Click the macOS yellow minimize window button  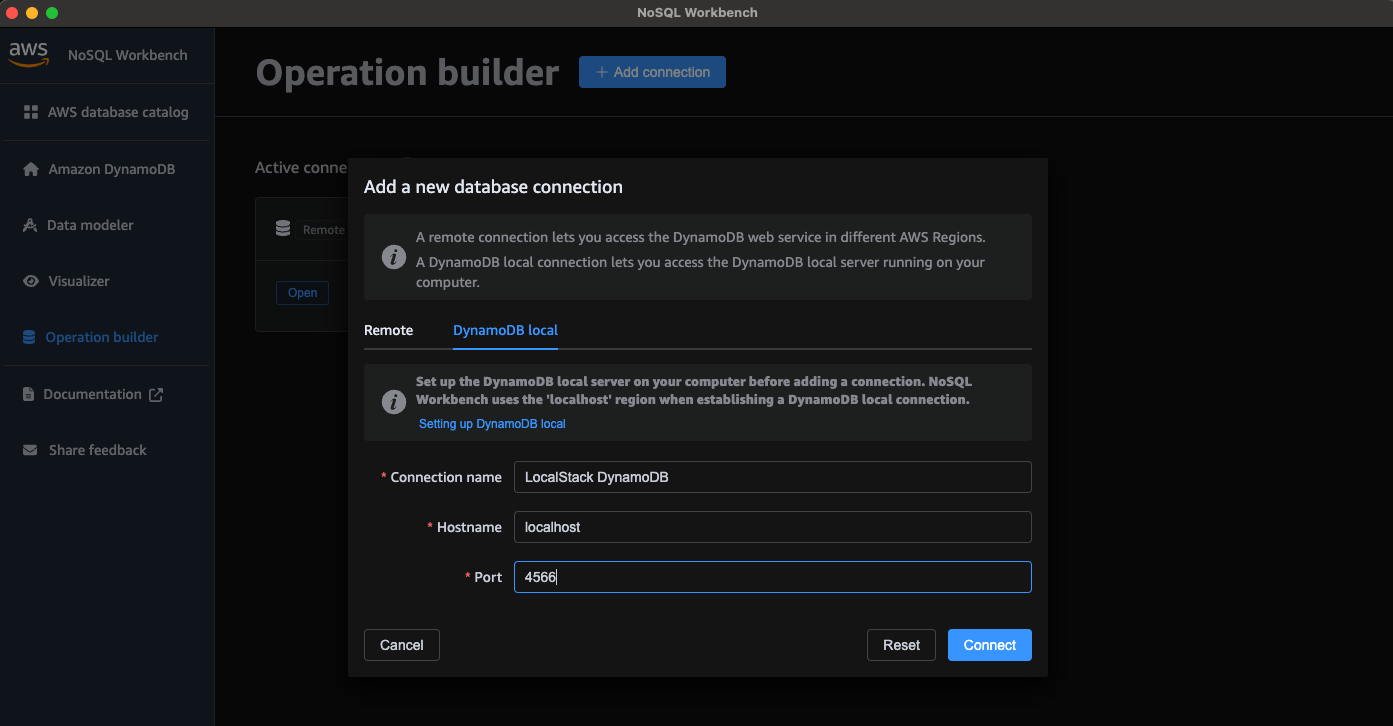tap(32, 13)
